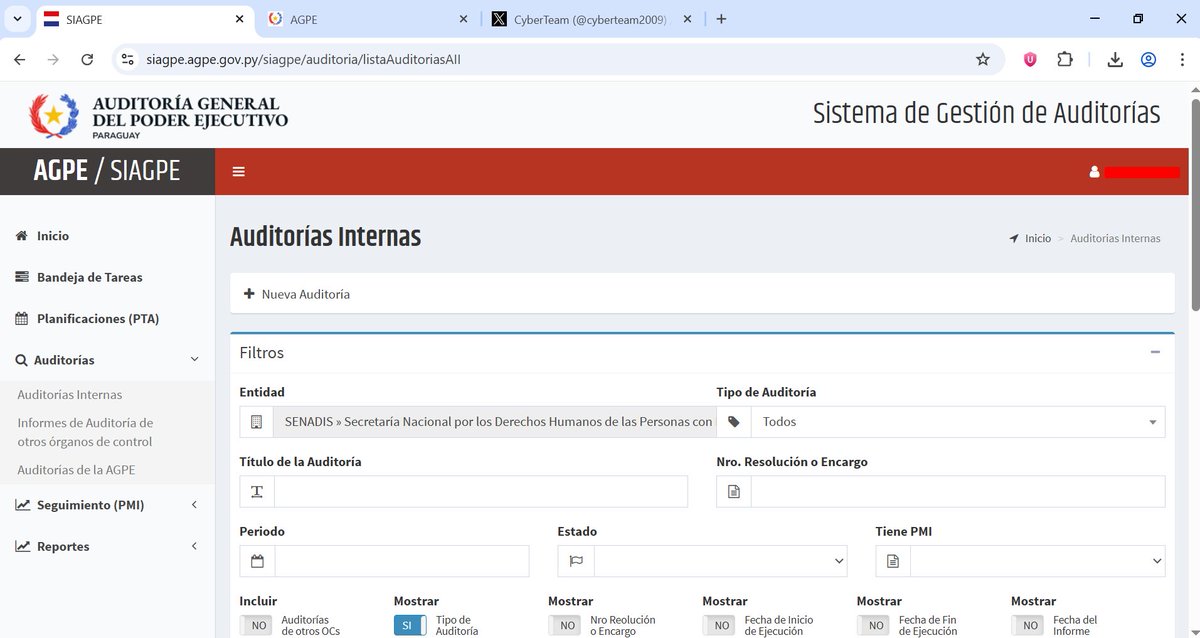Viewport: 1200px width, 638px height.
Task: Click the document icon beside Tiene PMI
Action: click(x=891, y=561)
